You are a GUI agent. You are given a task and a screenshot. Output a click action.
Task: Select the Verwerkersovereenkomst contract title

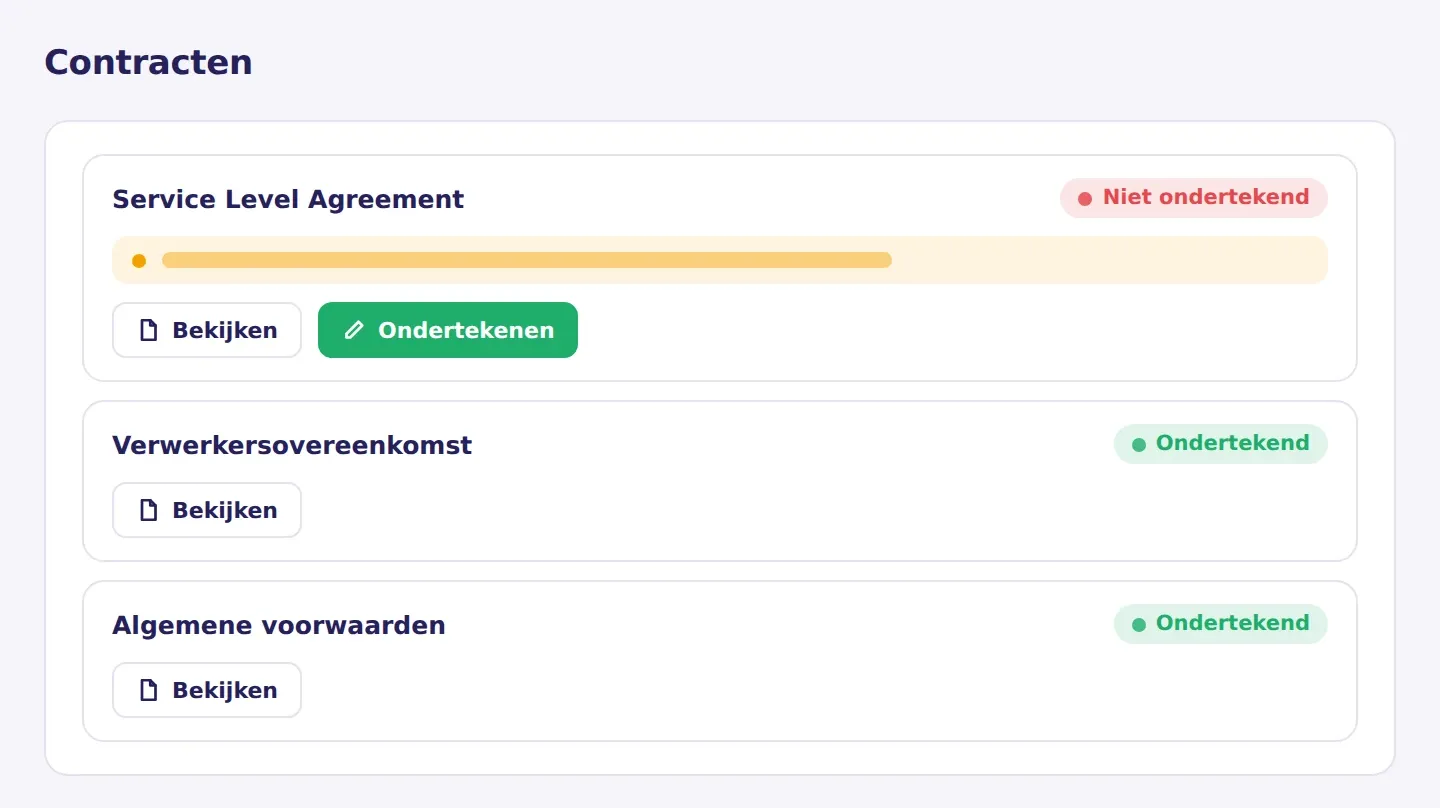pyautogui.click(x=292, y=445)
